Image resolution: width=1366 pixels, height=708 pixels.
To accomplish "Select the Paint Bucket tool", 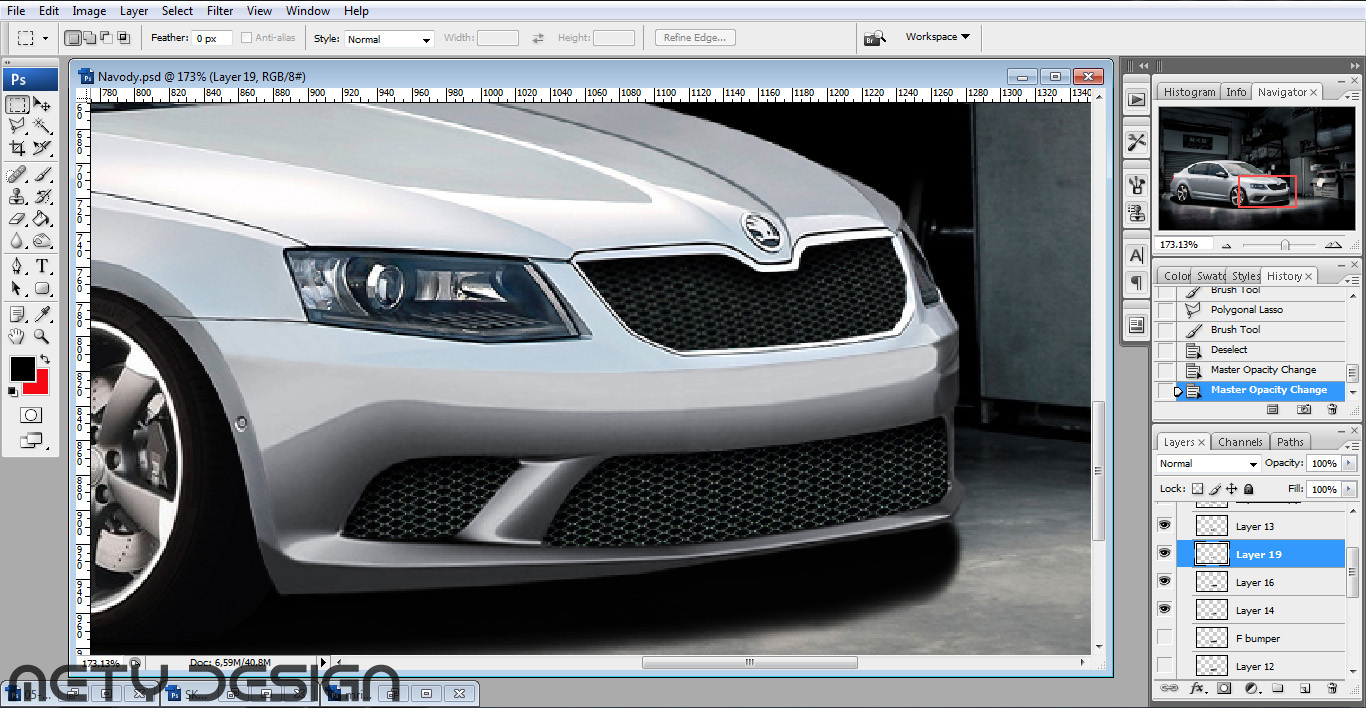I will click(x=42, y=219).
